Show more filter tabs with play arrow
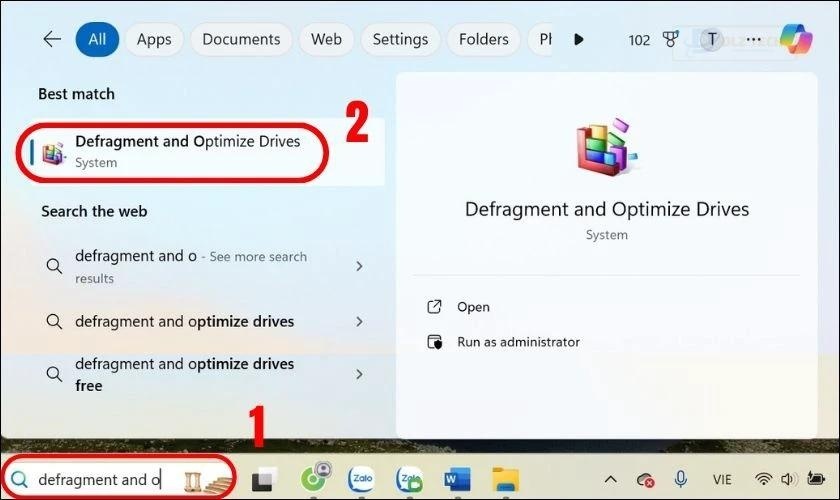 coord(579,39)
